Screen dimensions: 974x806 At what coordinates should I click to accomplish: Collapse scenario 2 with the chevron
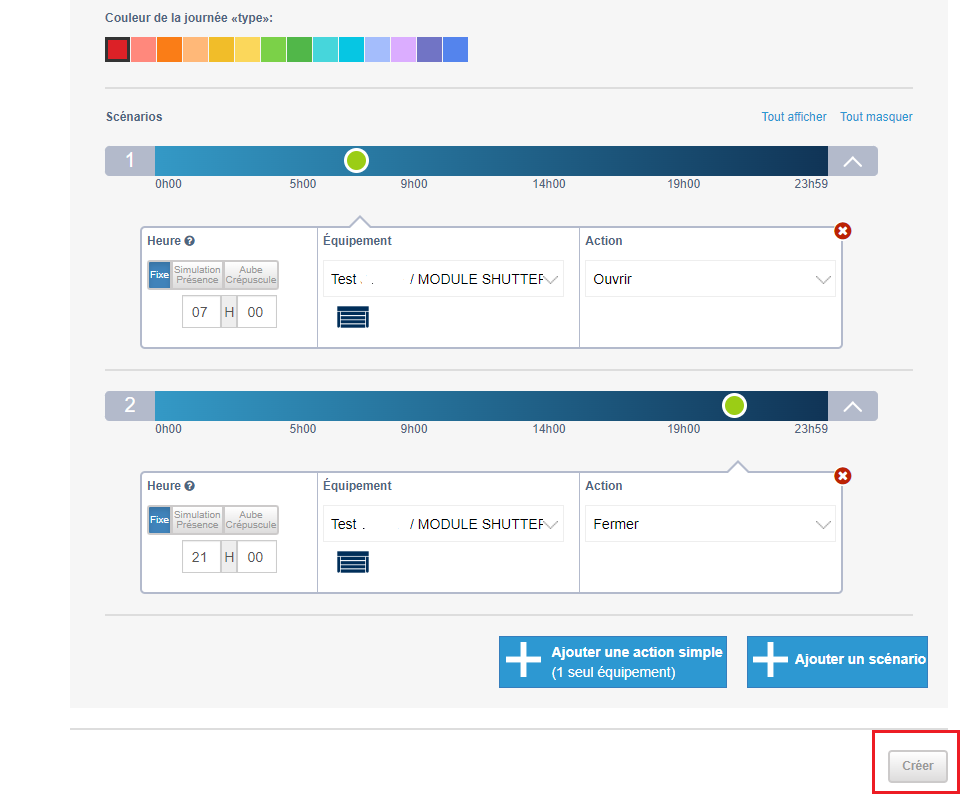853,406
